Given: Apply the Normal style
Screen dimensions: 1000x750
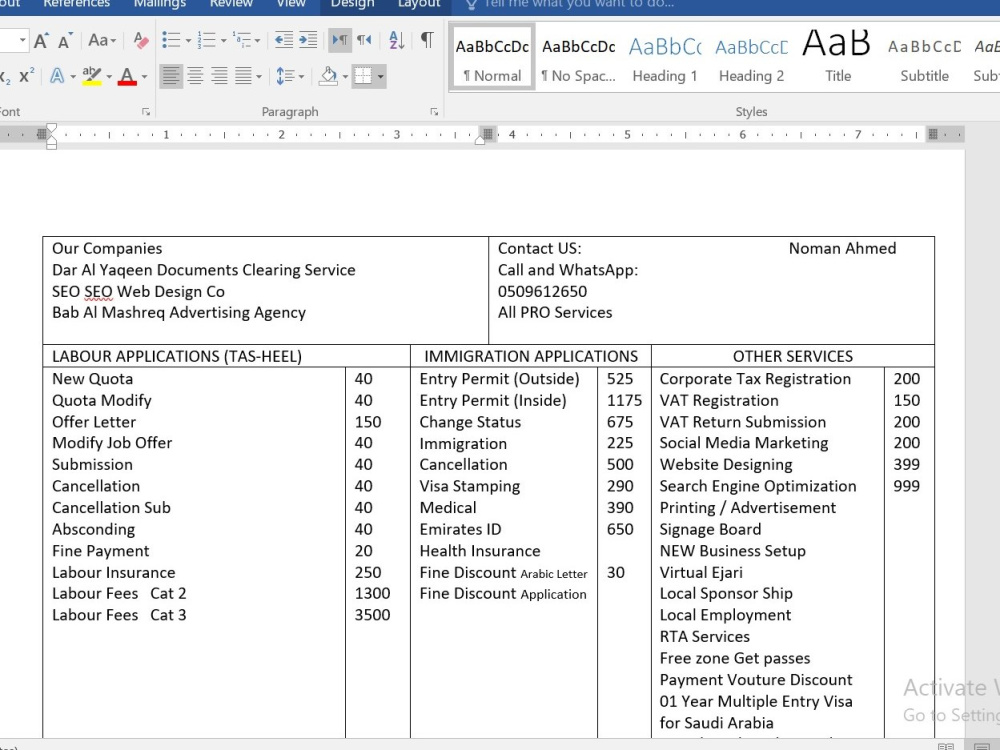Looking at the screenshot, I should tap(492, 57).
